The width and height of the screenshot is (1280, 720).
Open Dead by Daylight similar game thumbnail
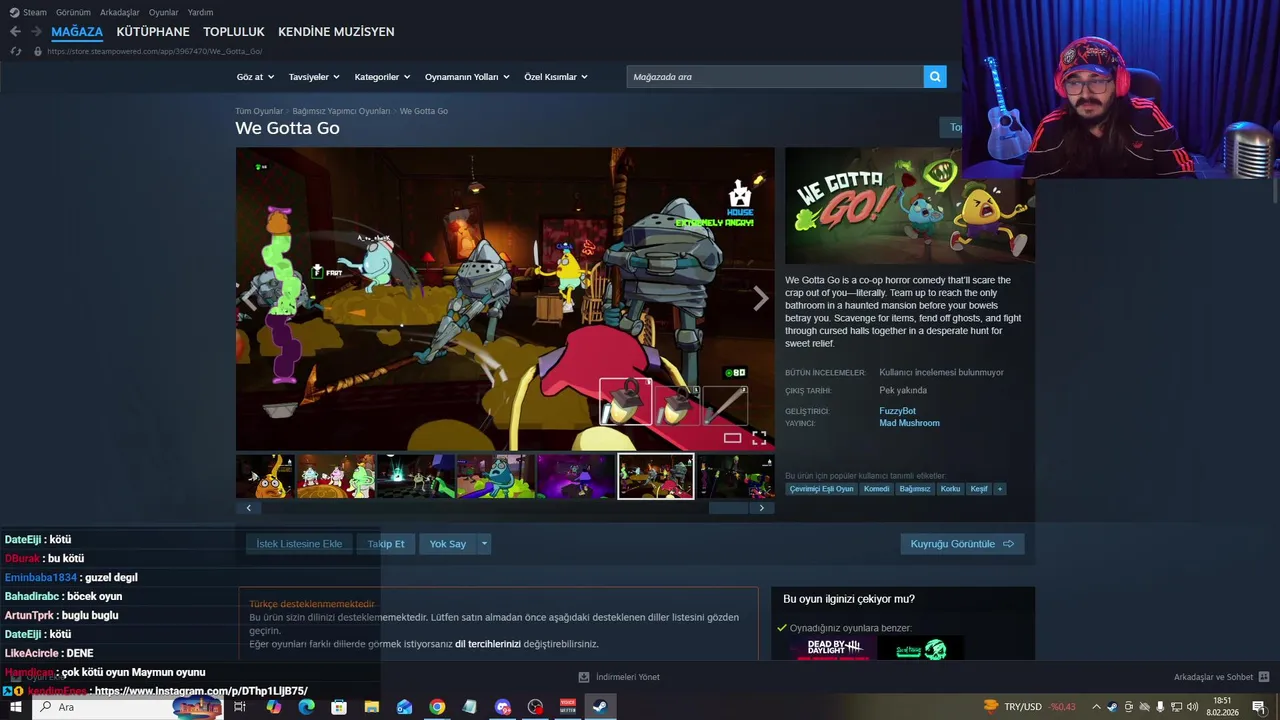coord(835,648)
